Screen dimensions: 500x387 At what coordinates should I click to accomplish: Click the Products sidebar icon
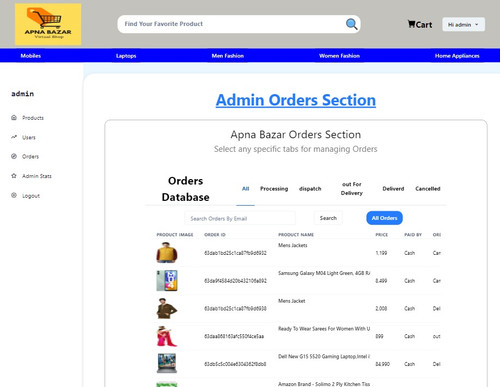14,117
